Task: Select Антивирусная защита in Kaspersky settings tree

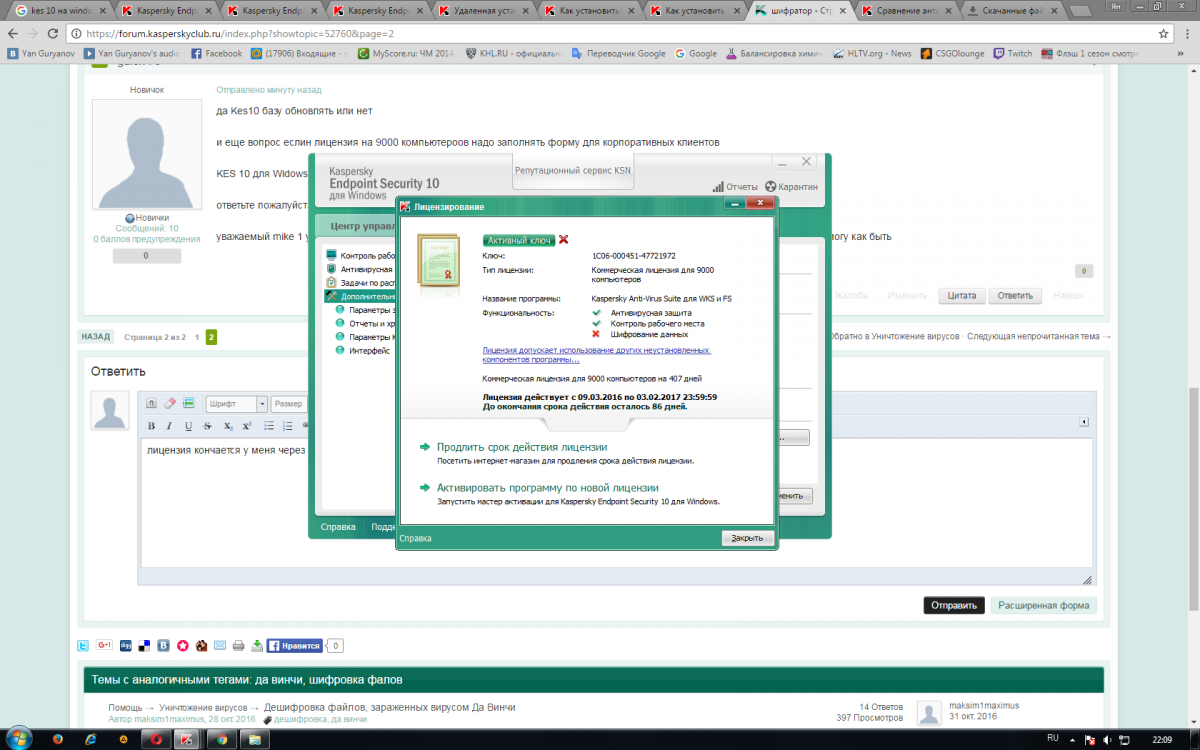Action: [362, 269]
